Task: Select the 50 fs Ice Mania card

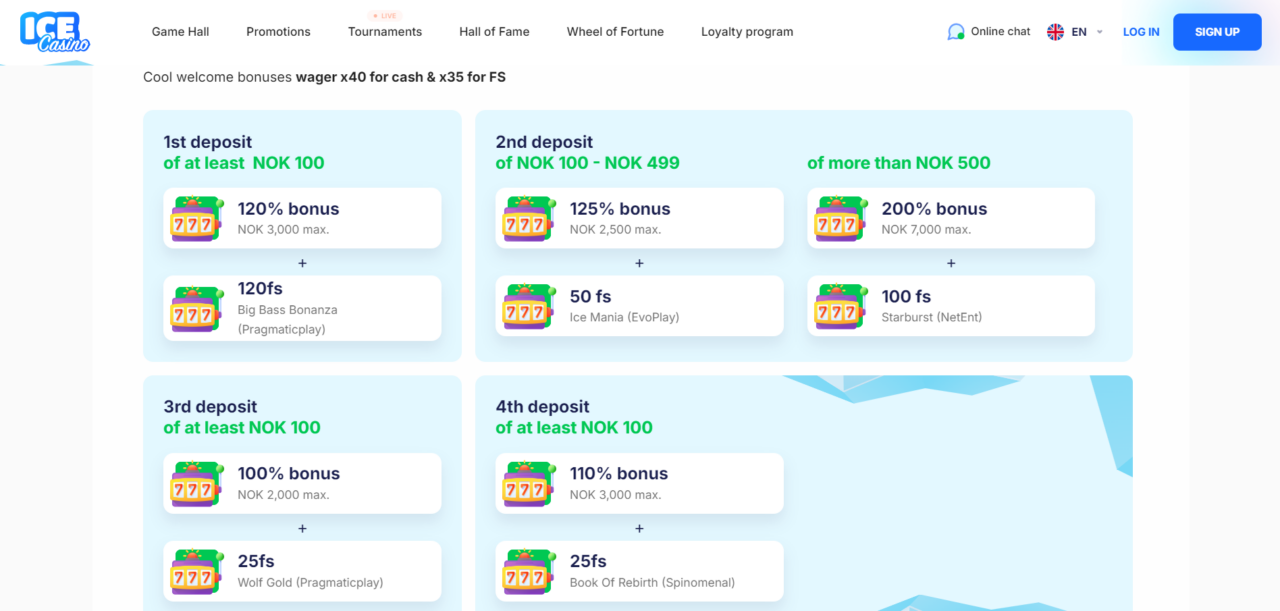Action: click(639, 306)
